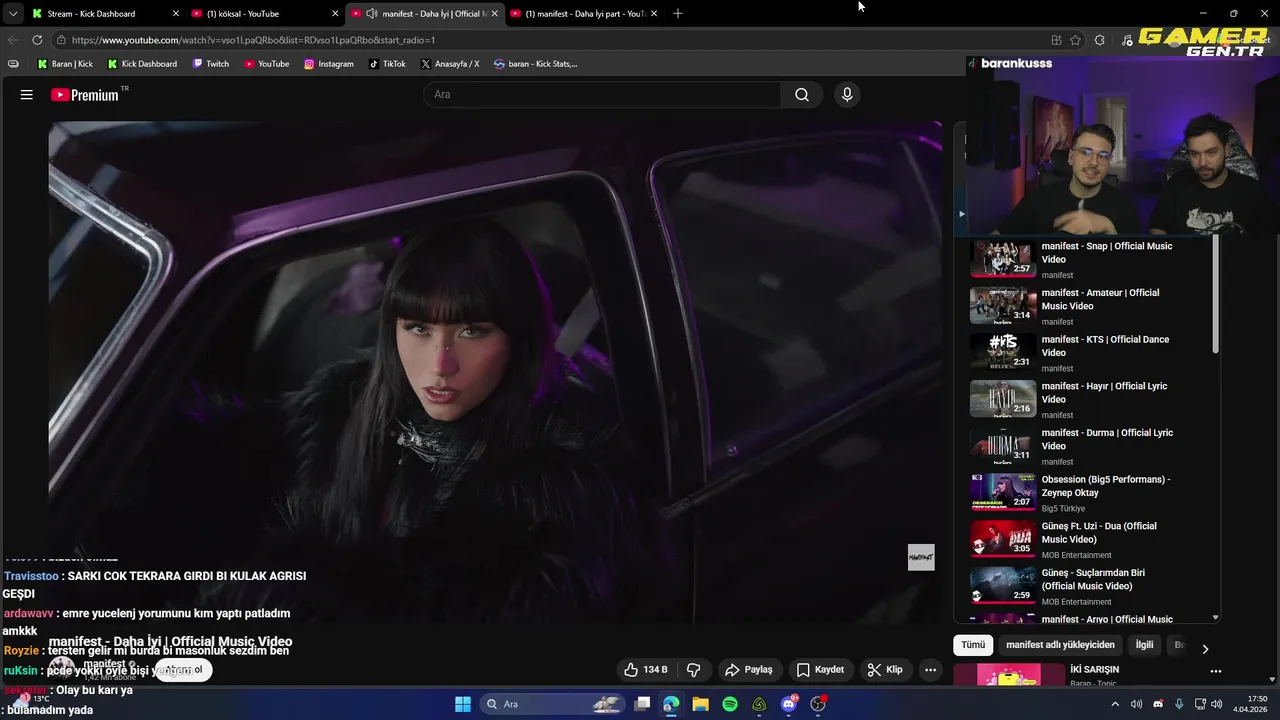Start voice search with the microphone icon

[847, 95]
